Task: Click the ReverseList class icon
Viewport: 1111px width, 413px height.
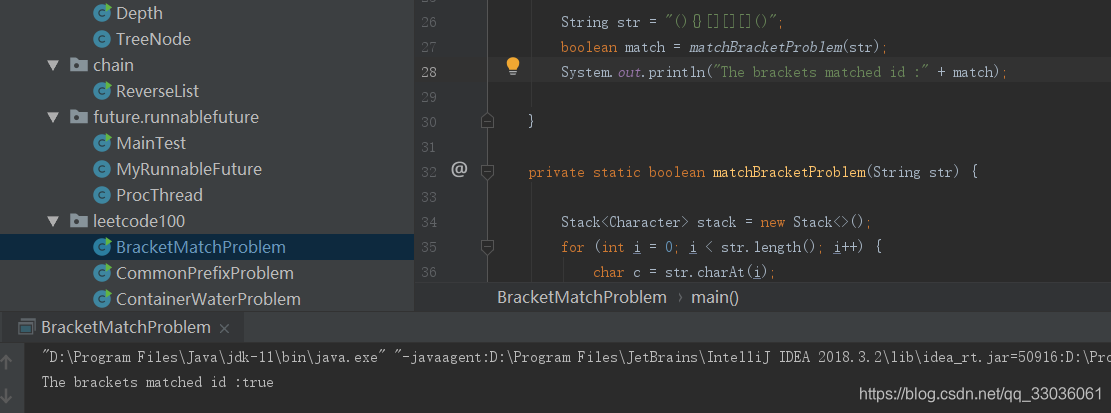Action: [103, 91]
